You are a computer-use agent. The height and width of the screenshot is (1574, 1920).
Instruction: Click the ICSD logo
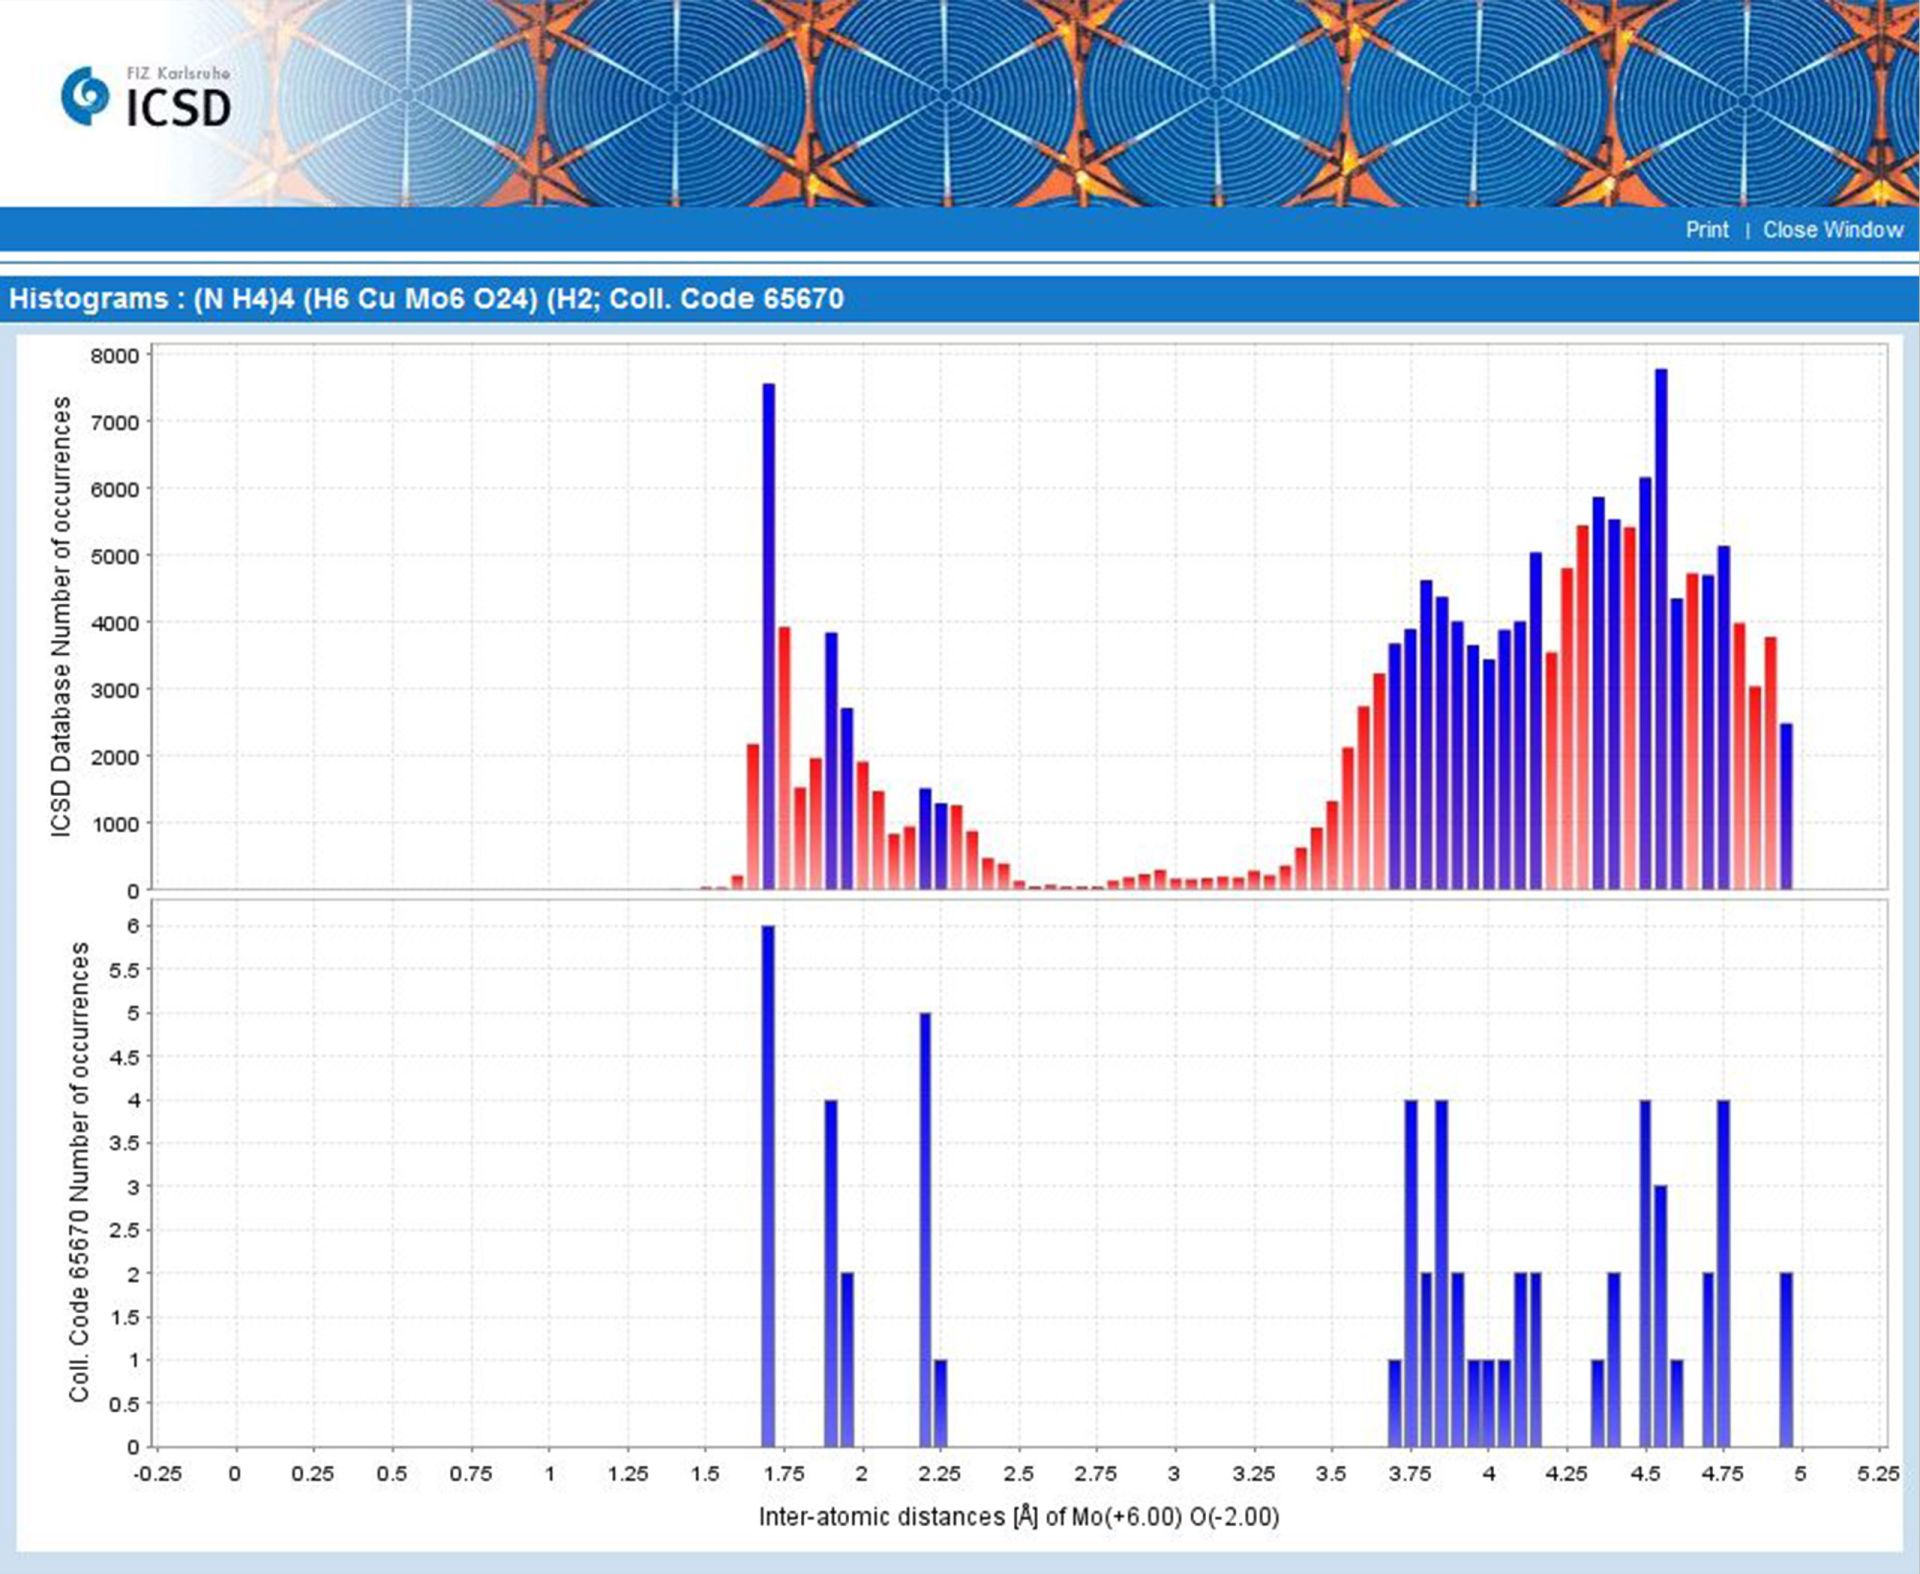coord(146,97)
